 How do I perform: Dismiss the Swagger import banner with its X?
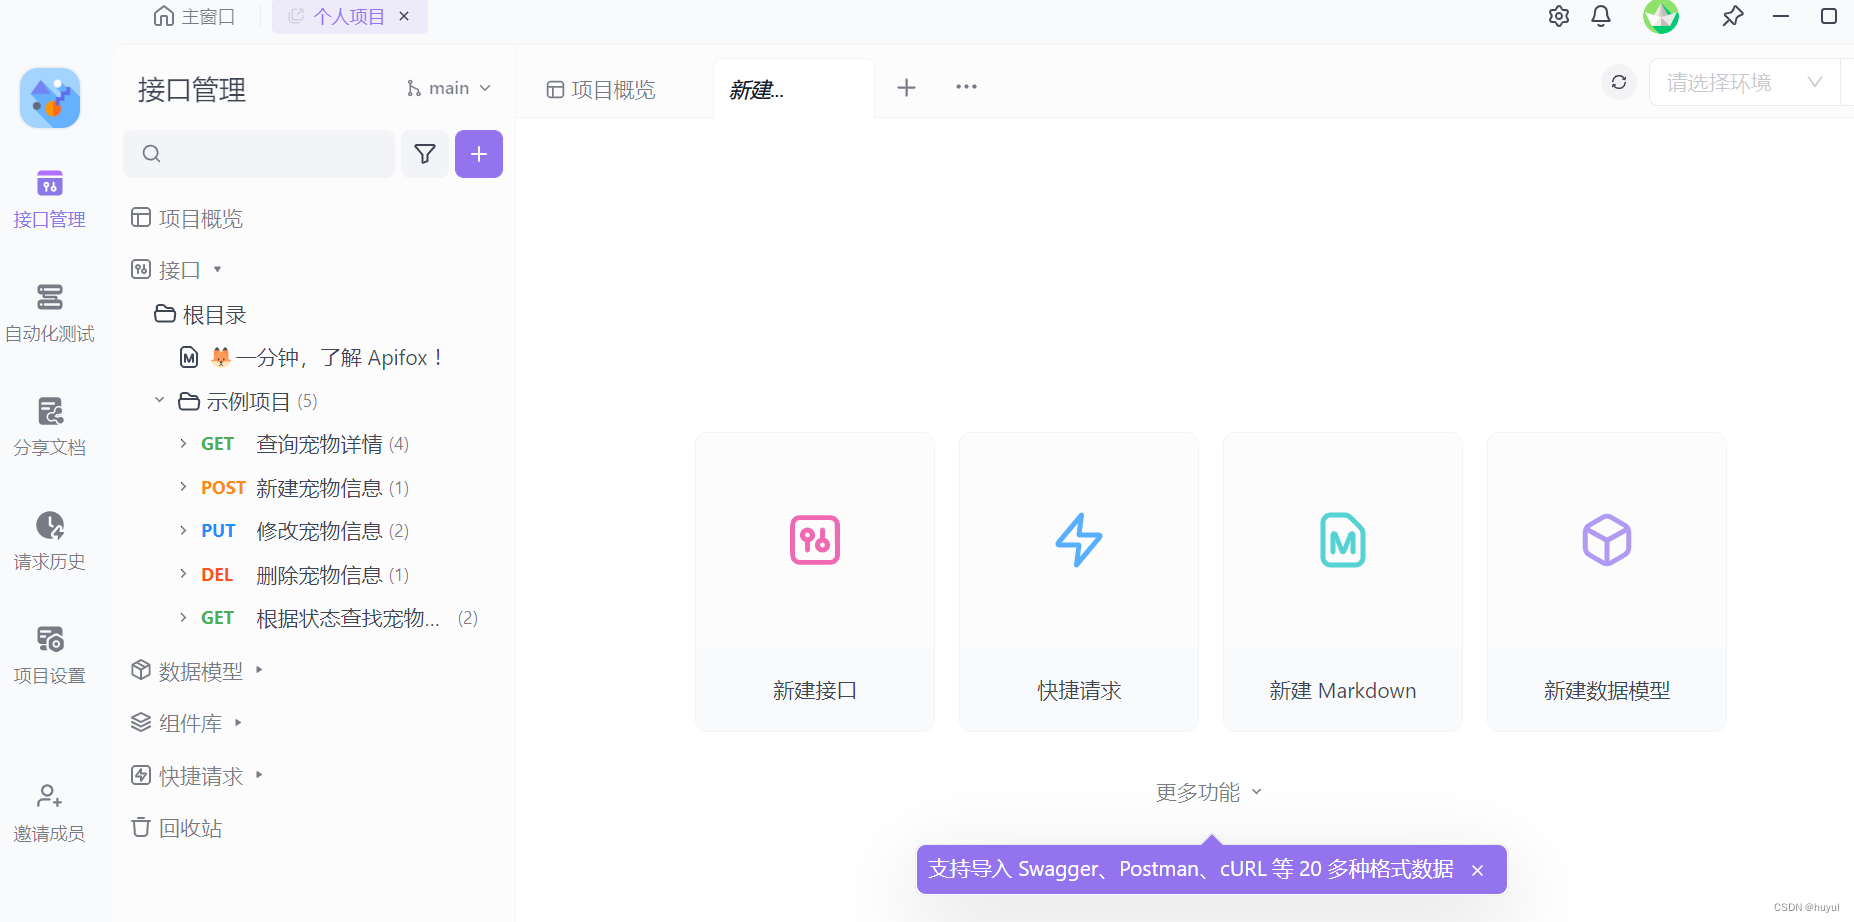click(1477, 869)
